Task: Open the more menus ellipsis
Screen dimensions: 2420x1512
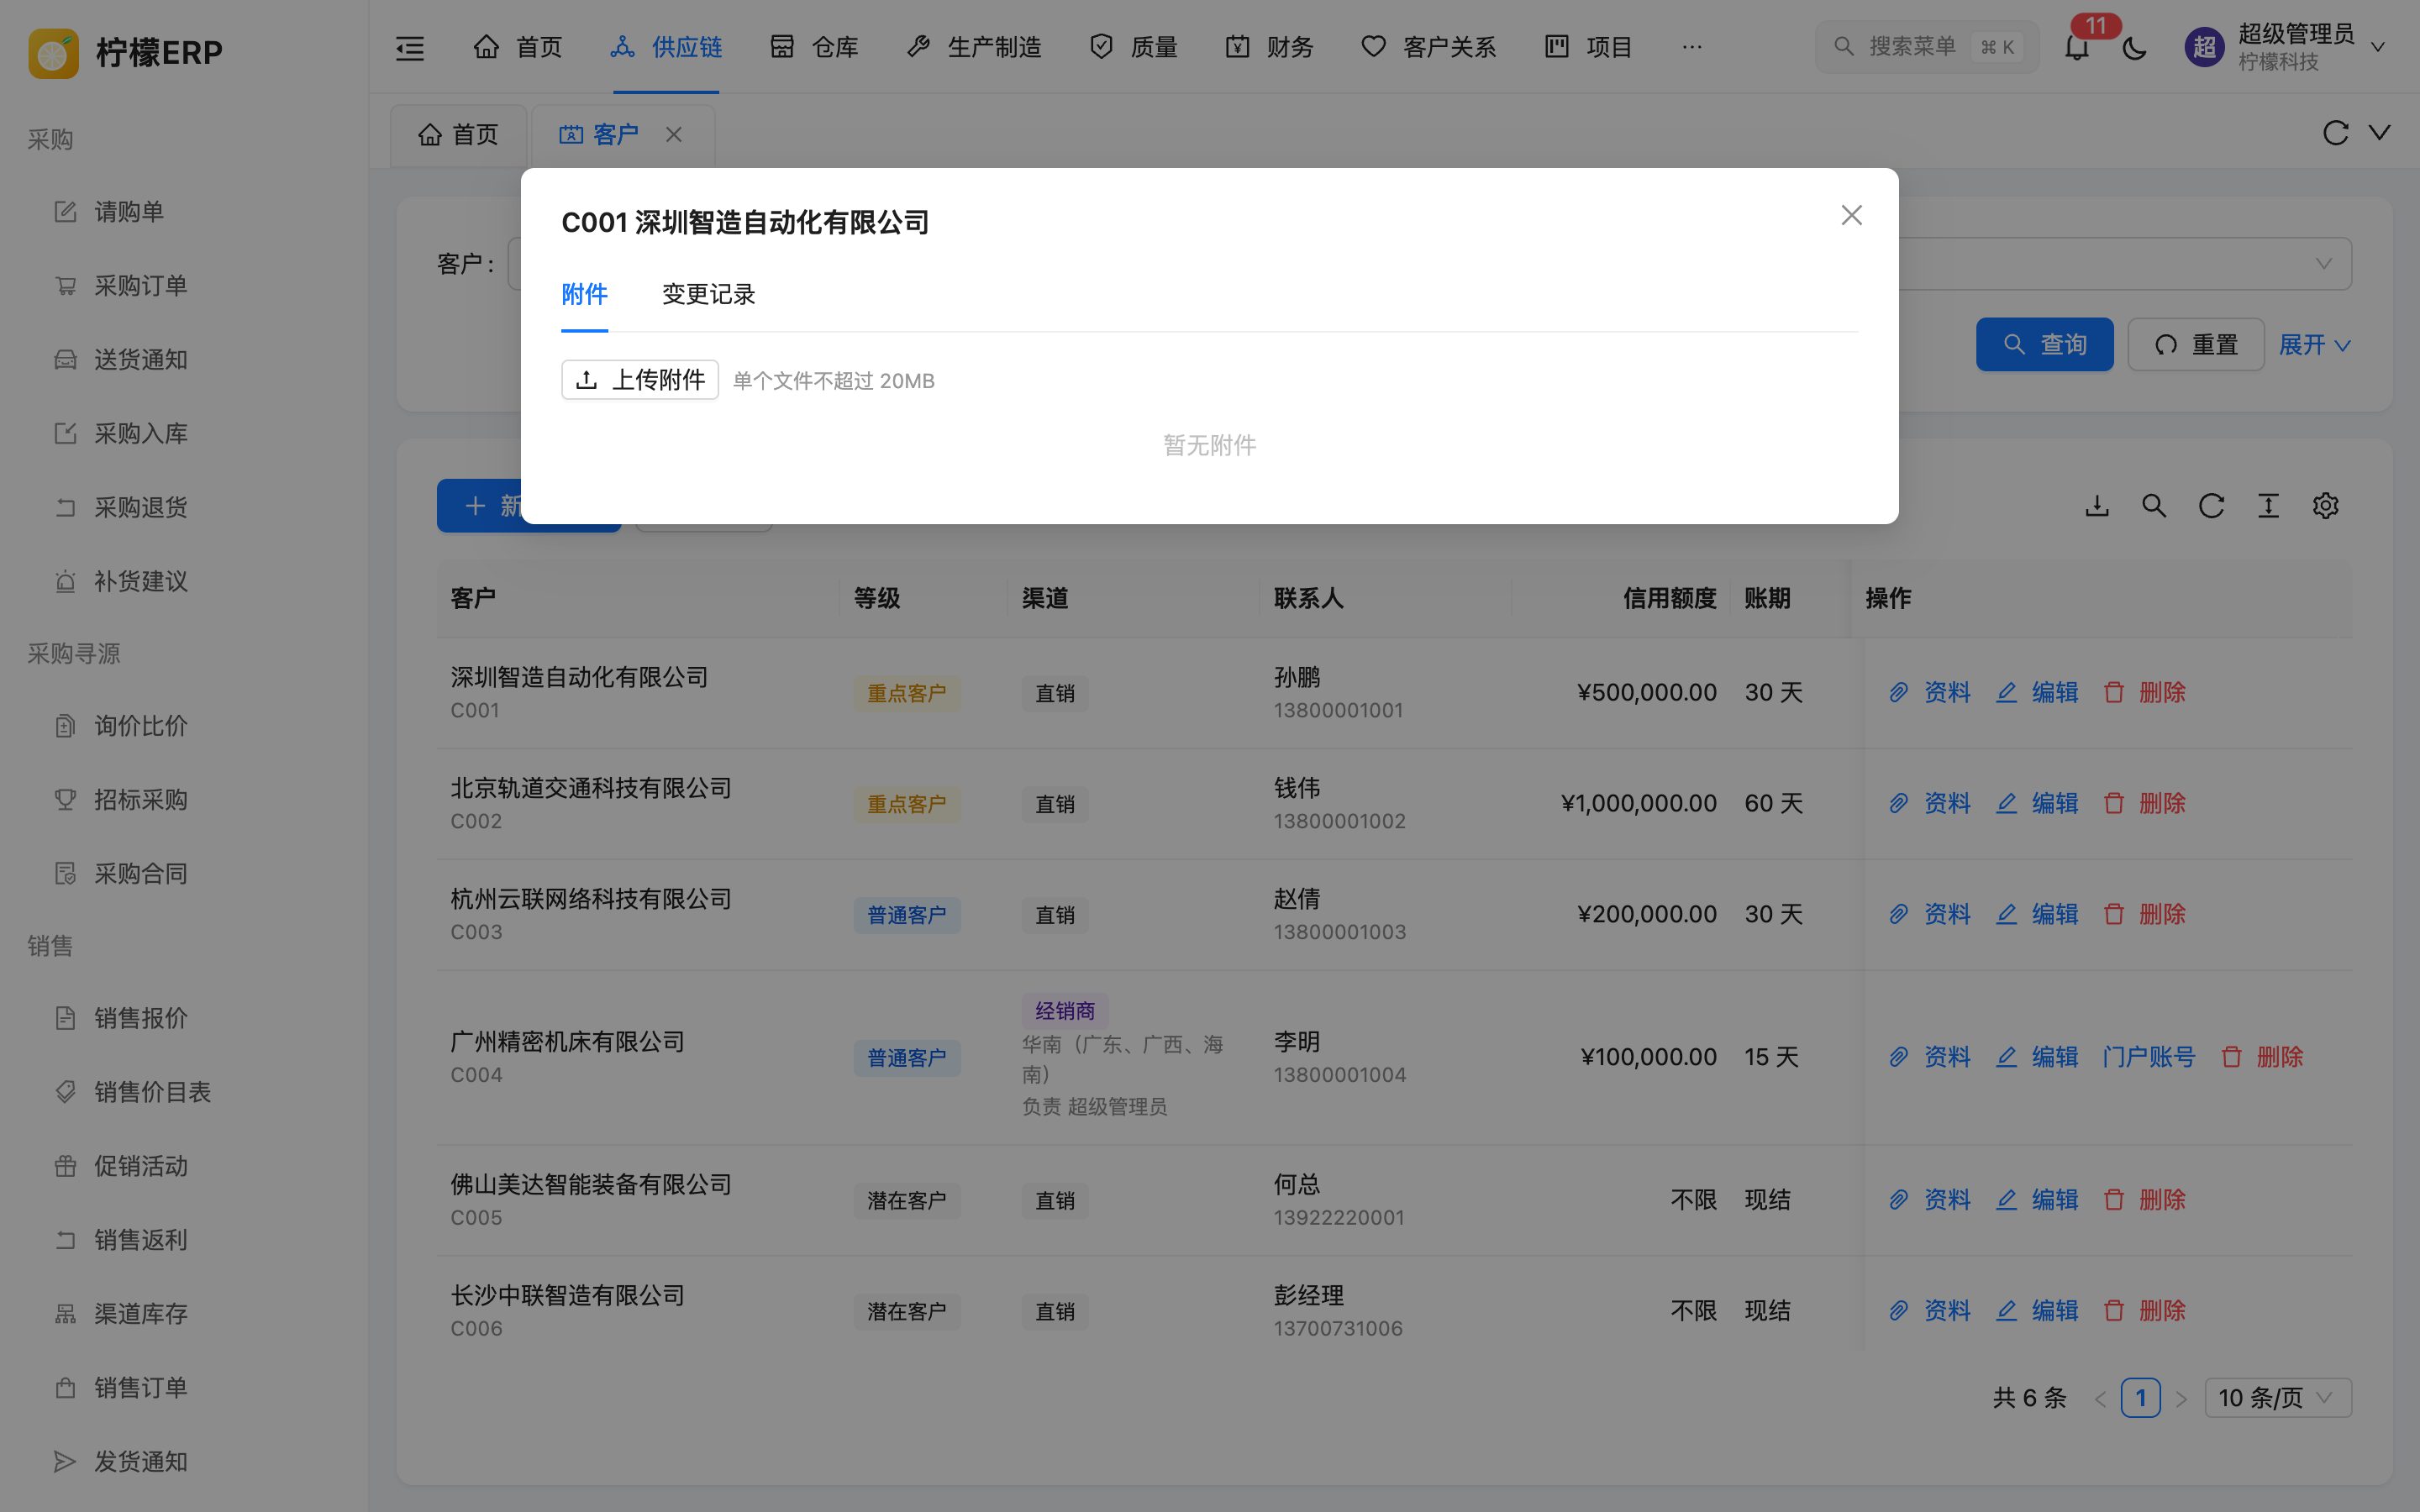Action: pos(1691,47)
